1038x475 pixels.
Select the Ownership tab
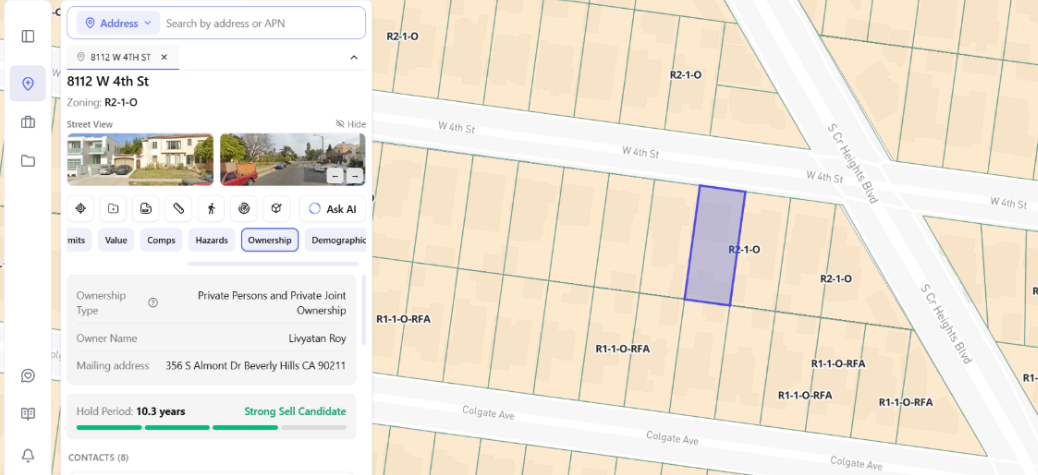pyautogui.click(x=270, y=240)
